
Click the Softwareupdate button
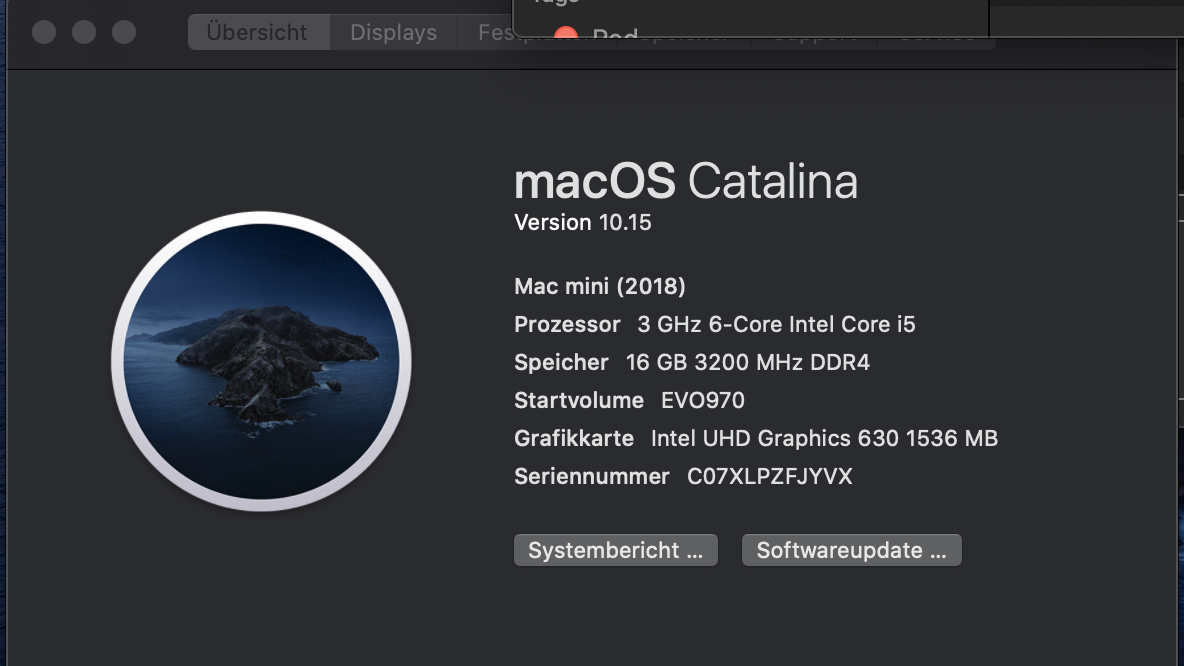(x=851, y=550)
